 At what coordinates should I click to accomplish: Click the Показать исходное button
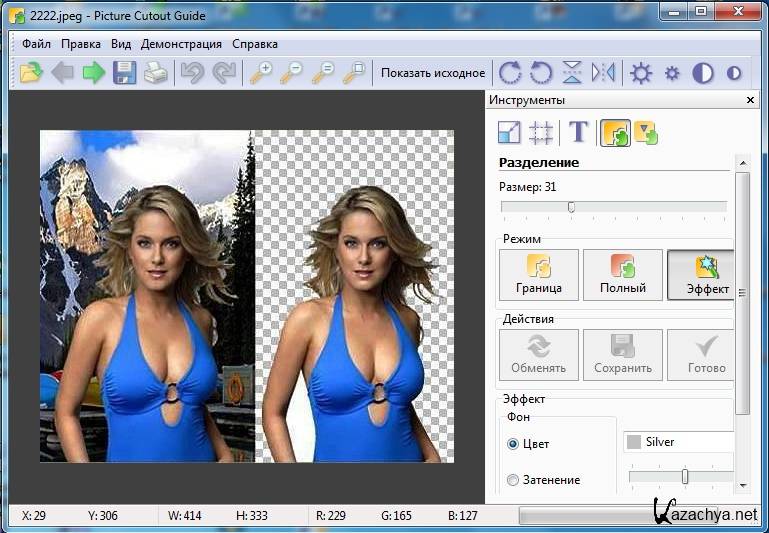[x=433, y=73]
